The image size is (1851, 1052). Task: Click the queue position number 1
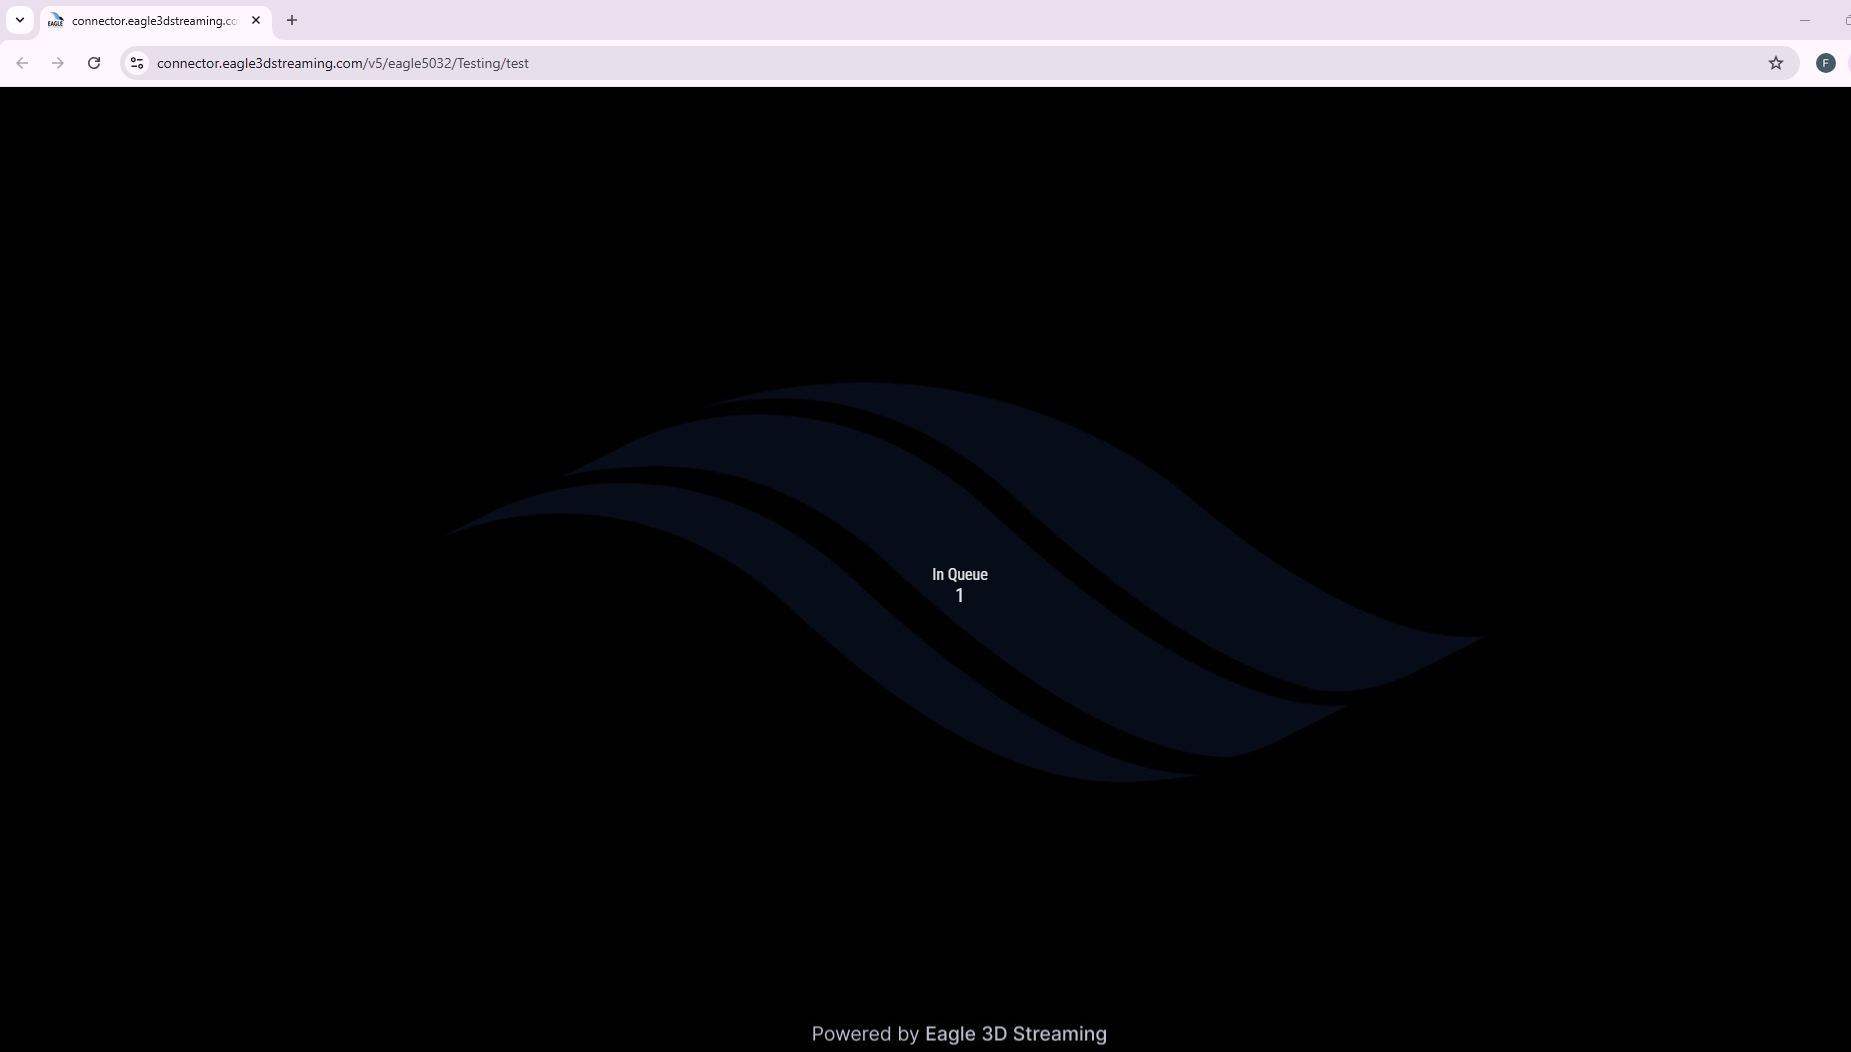[x=959, y=595]
